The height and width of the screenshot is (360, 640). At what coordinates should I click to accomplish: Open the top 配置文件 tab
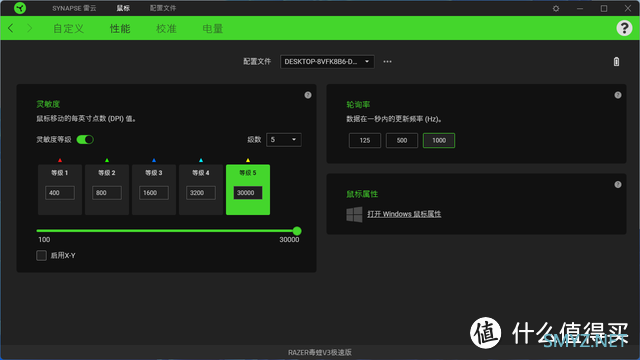click(x=163, y=8)
